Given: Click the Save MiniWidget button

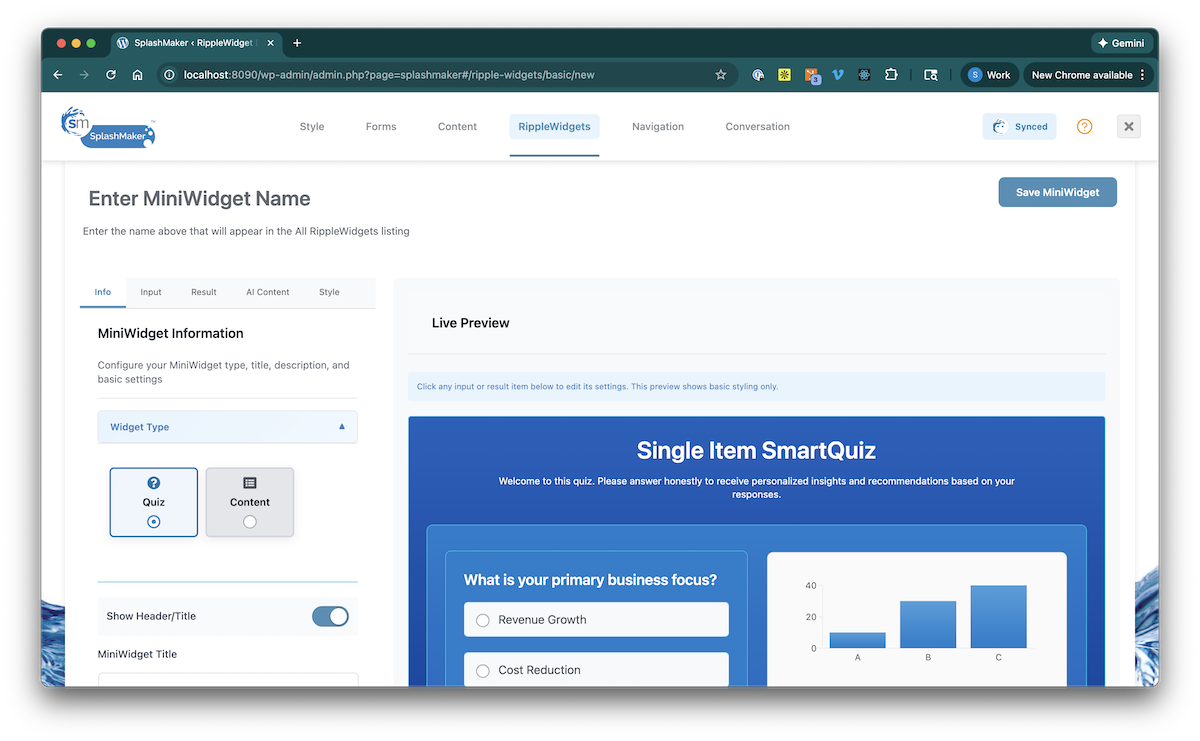Looking at the screenshot, I should coord(1057,193).
